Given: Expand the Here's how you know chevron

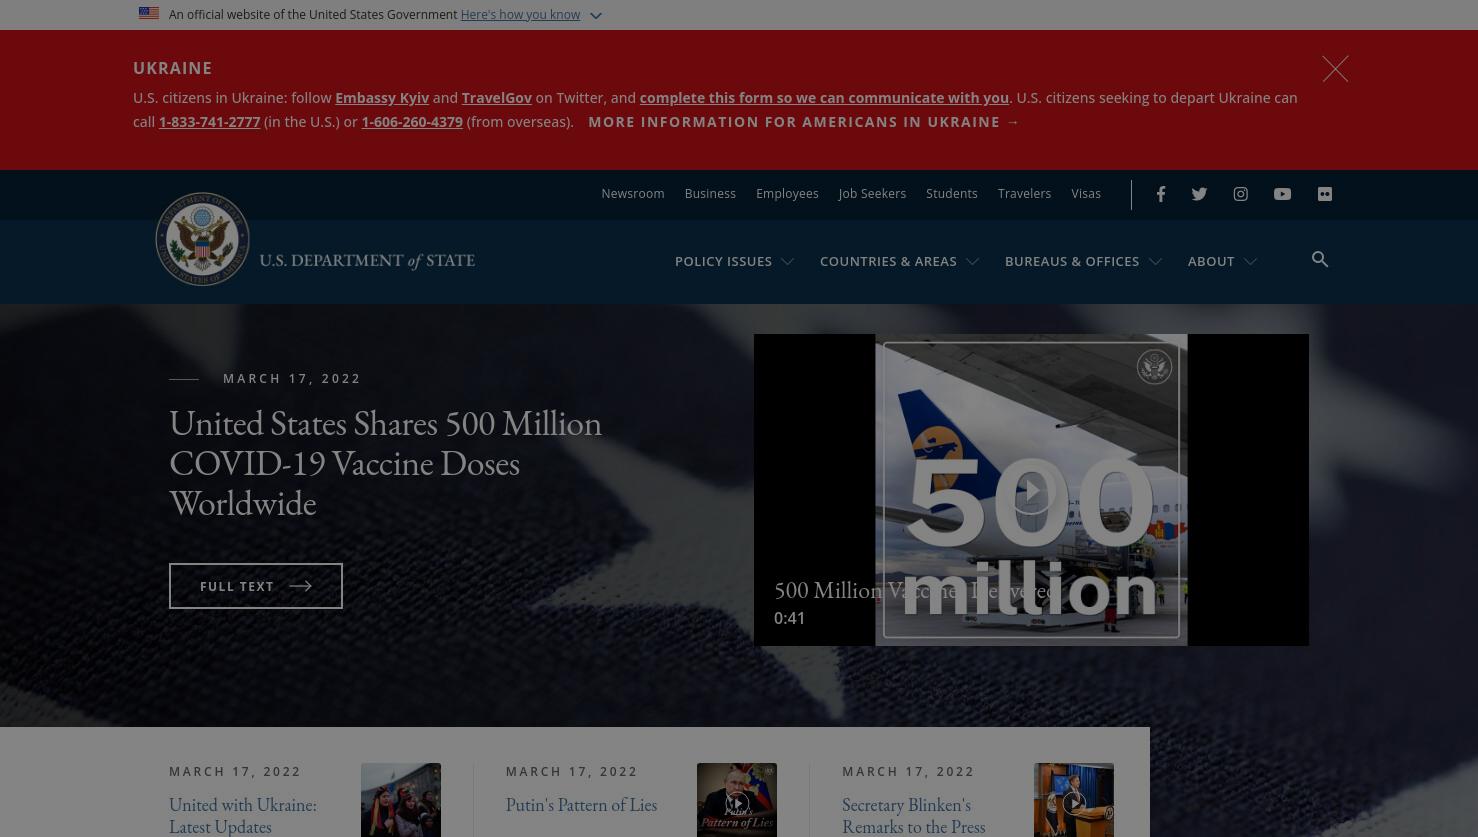Looking at the screenshot, I should click(596, 15).
